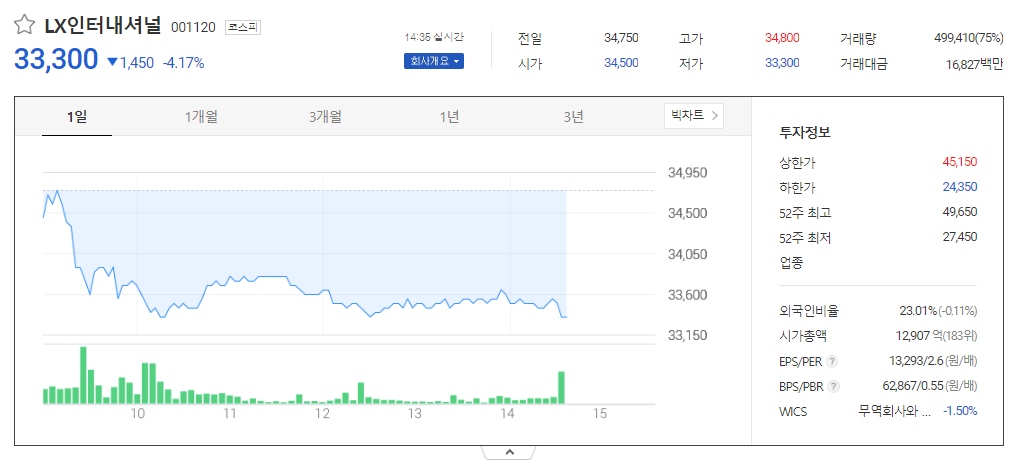Click the 34,950 price axis label
1024x469 pixels.
pyautogui.click(x=688, y=172)
